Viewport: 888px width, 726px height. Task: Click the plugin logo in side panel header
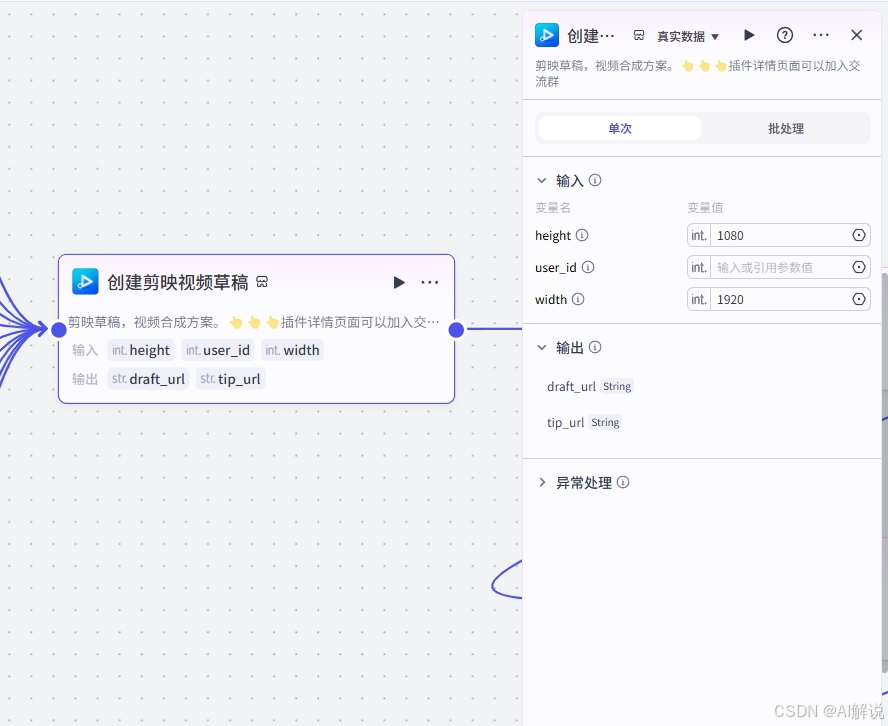pyautogui.click(x=547, y=35)
